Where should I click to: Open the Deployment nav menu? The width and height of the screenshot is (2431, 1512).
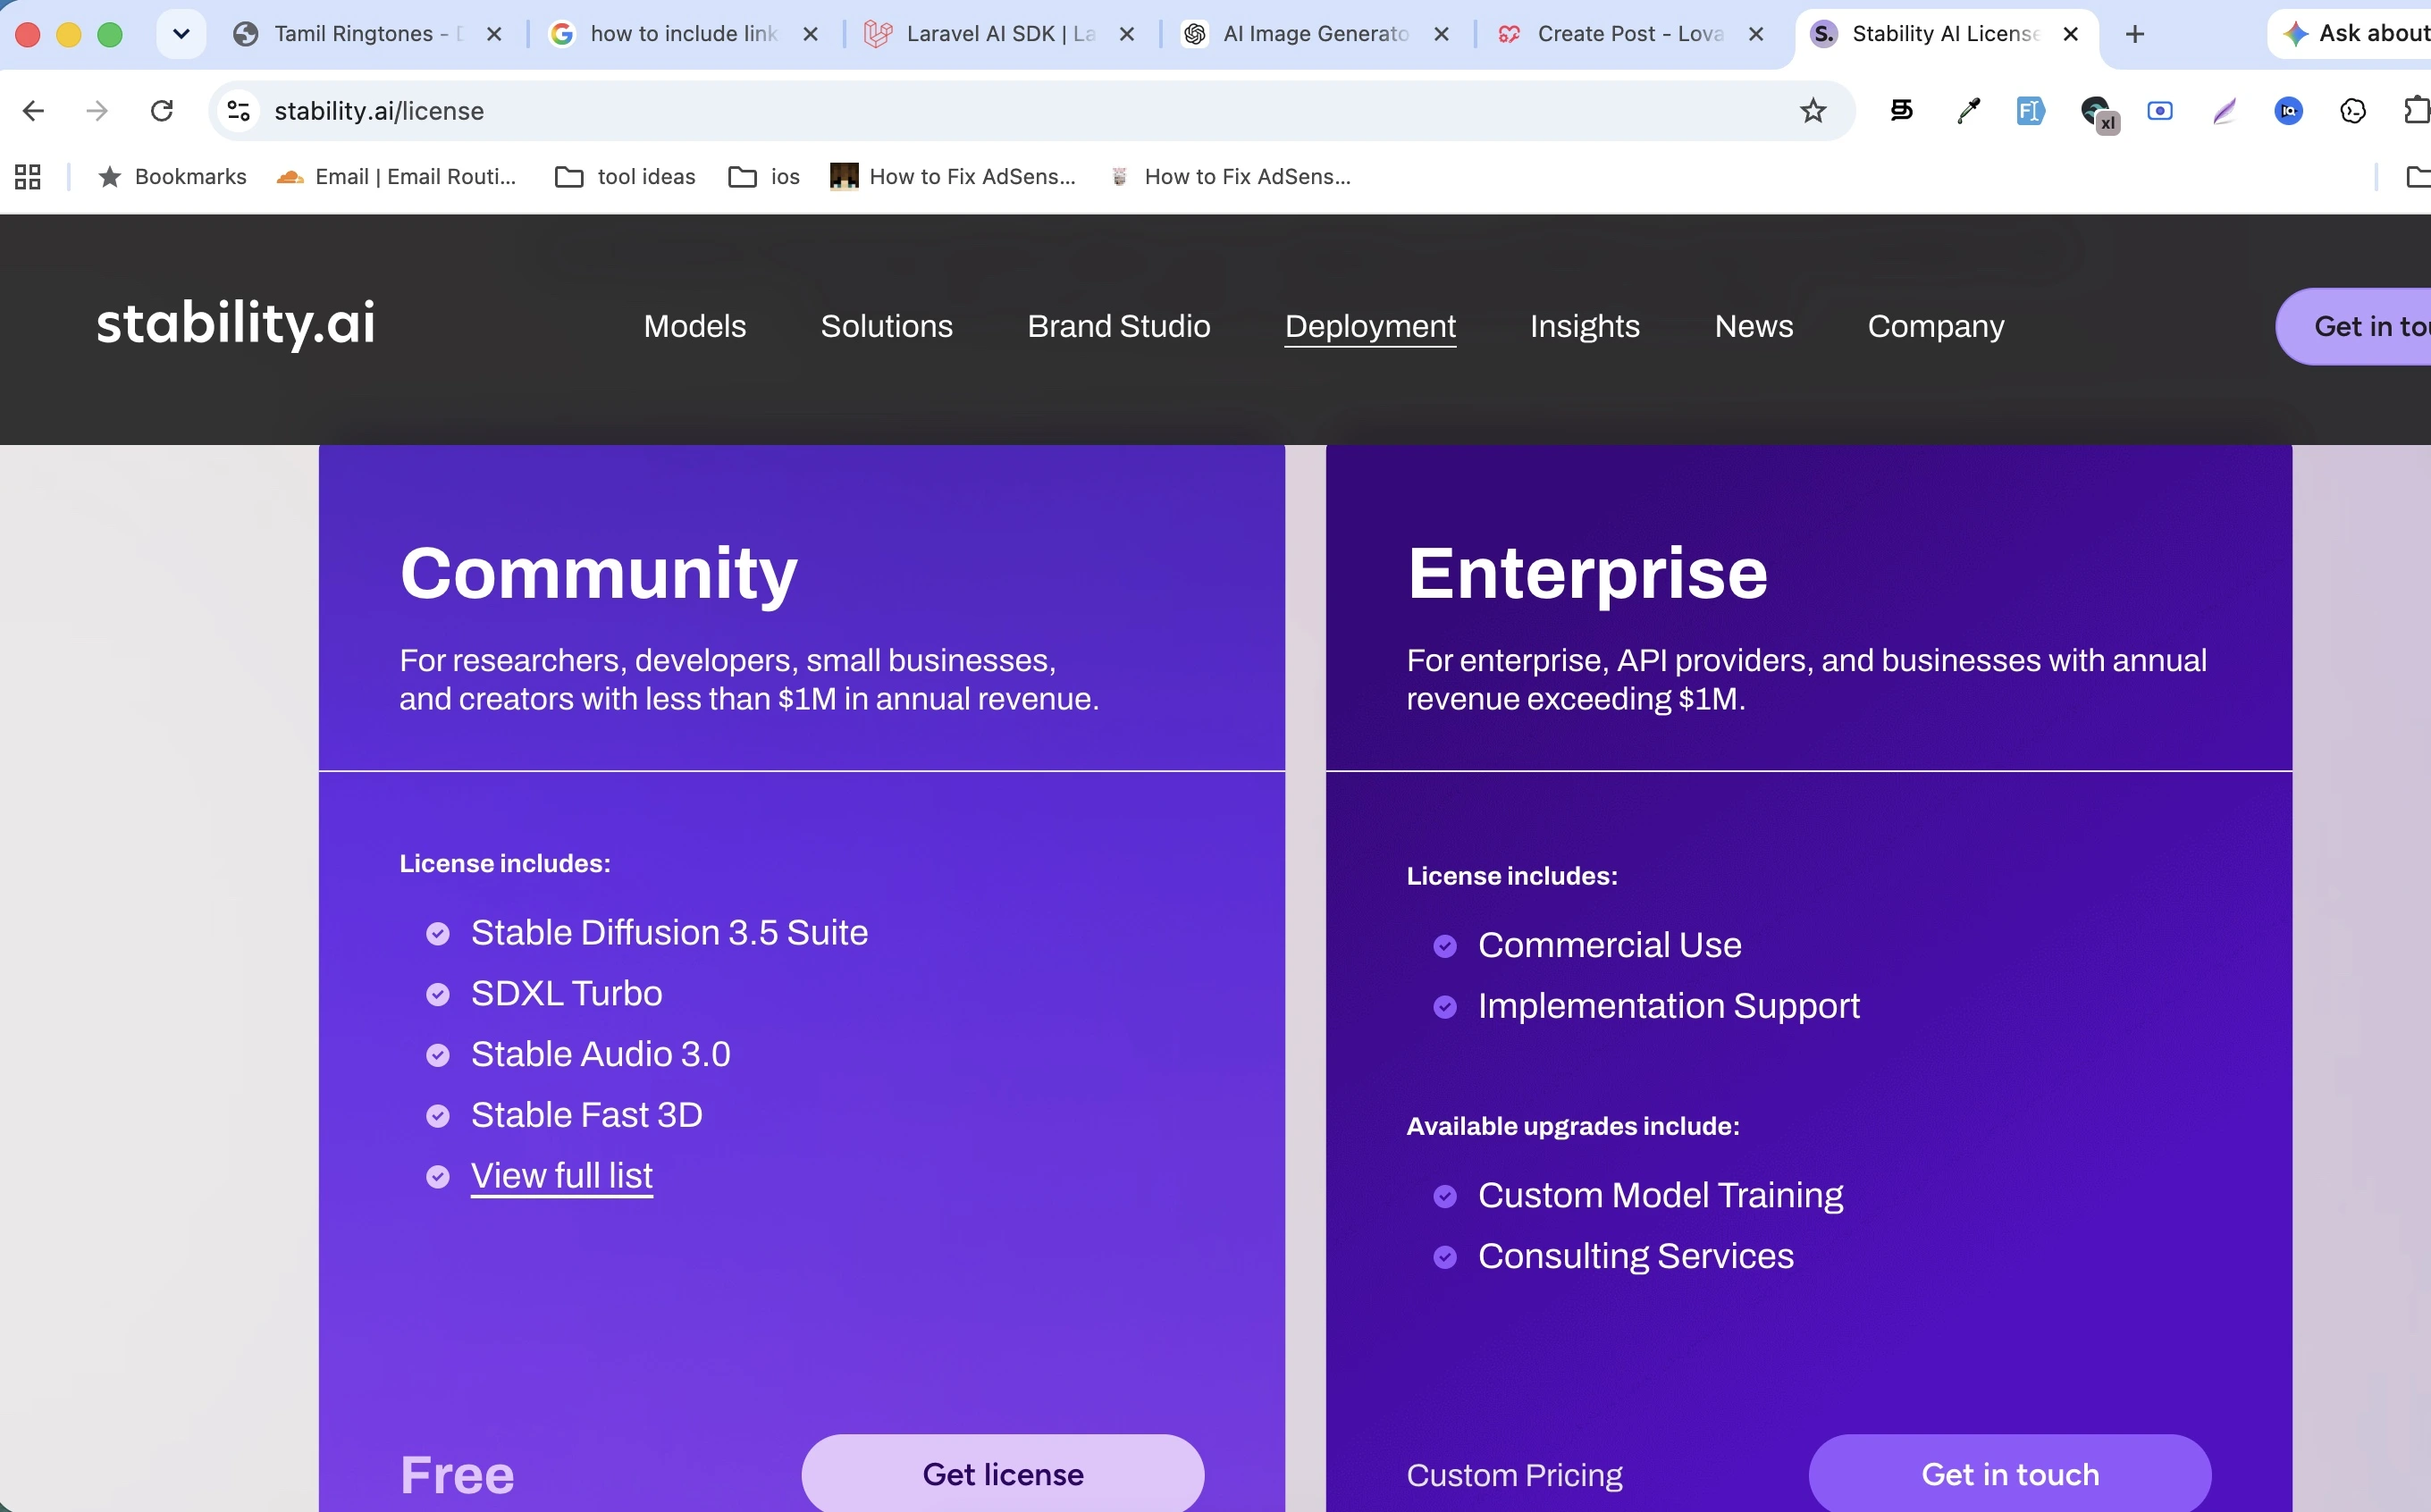tap(1370, 326)
